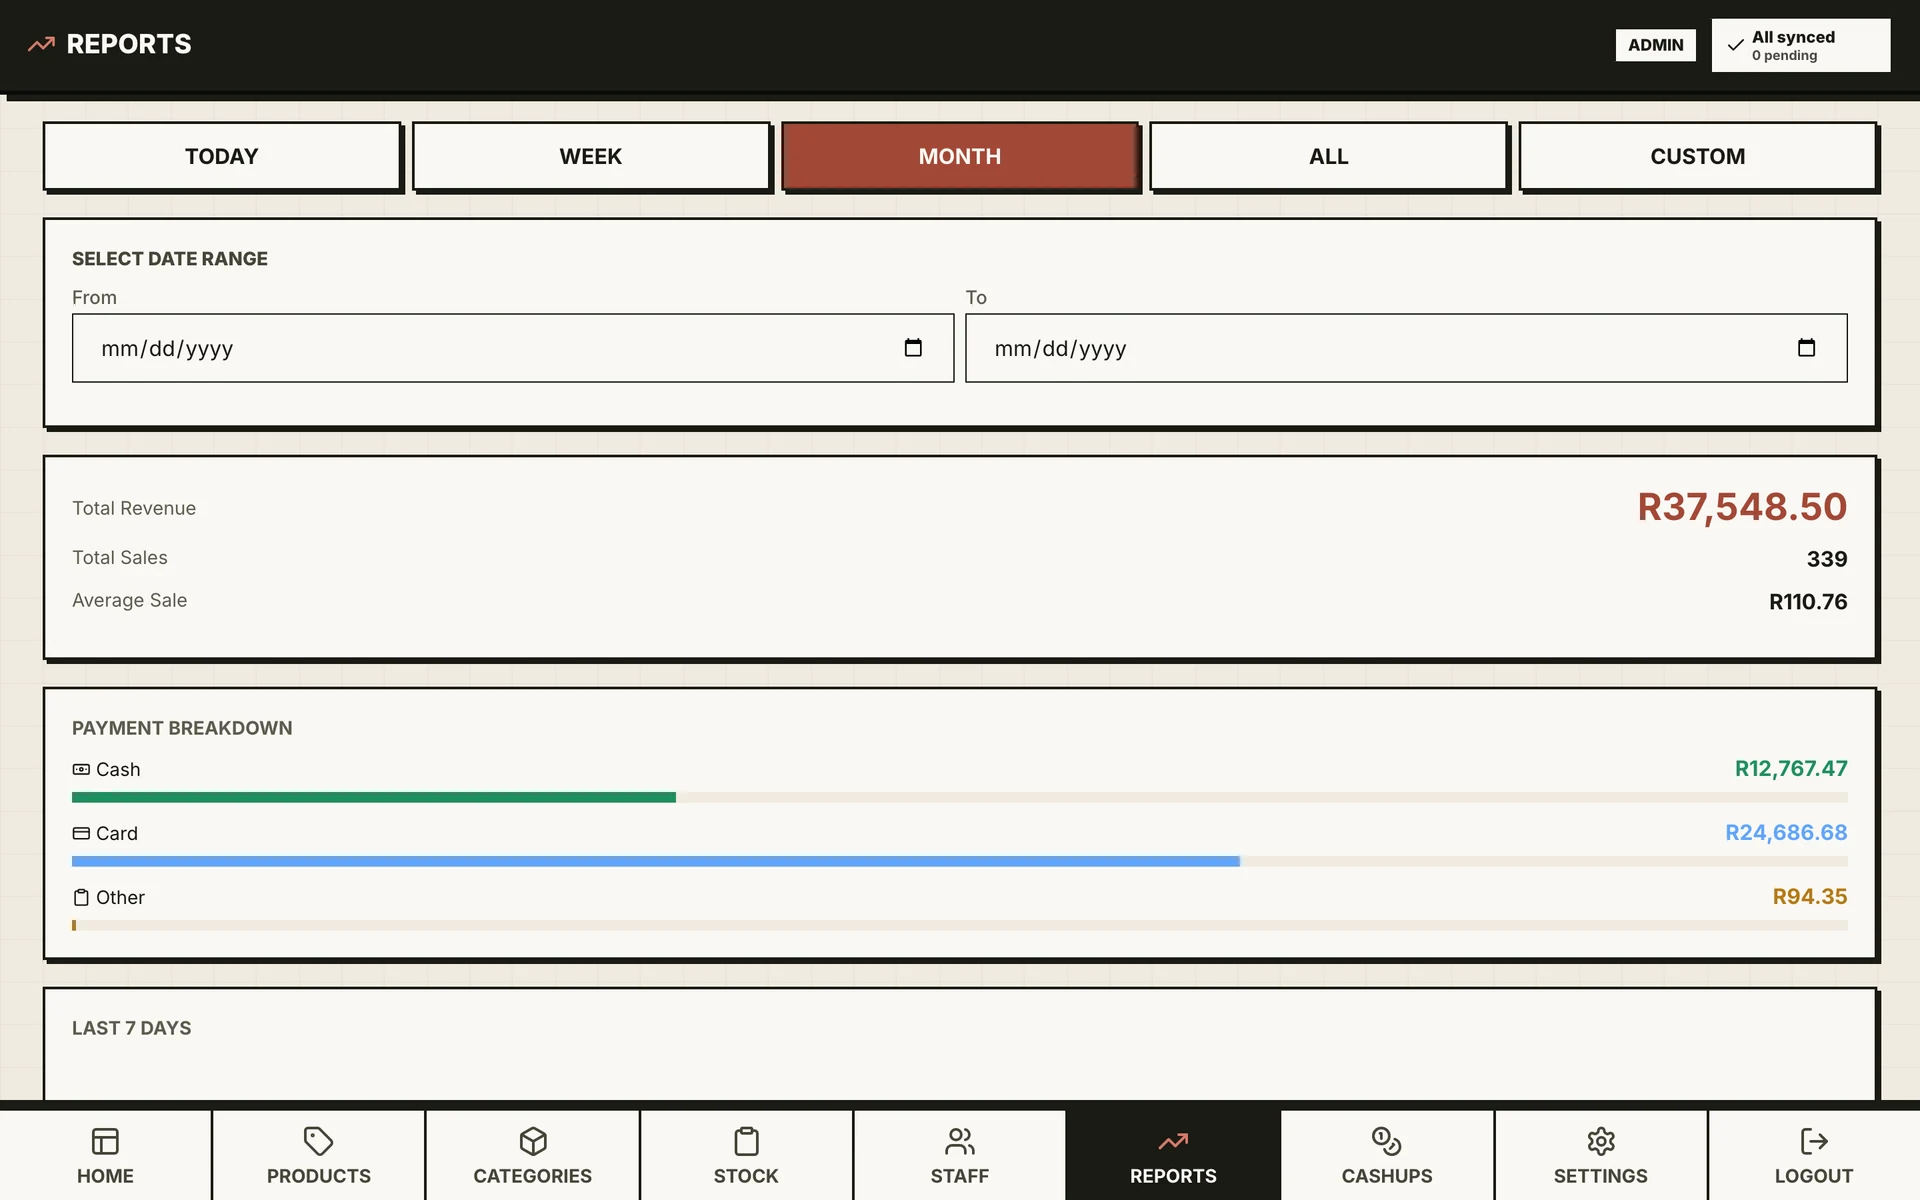
Task: Click the To date input field
Action: click(x=1406, y=348)
